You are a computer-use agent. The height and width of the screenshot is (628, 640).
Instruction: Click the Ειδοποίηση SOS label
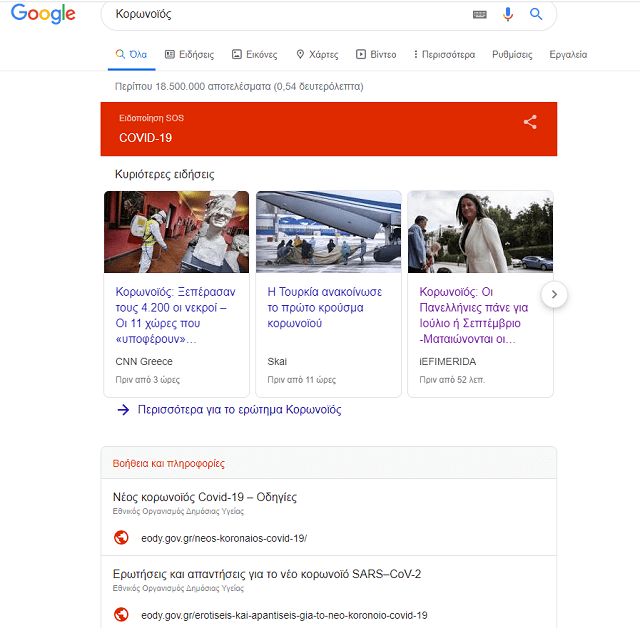(151, 118)
